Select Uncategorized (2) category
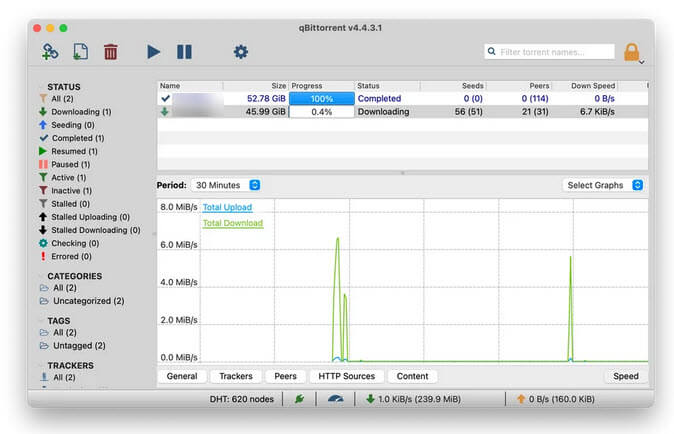Viewport: 674px width, 434px height. coord(82,301)
